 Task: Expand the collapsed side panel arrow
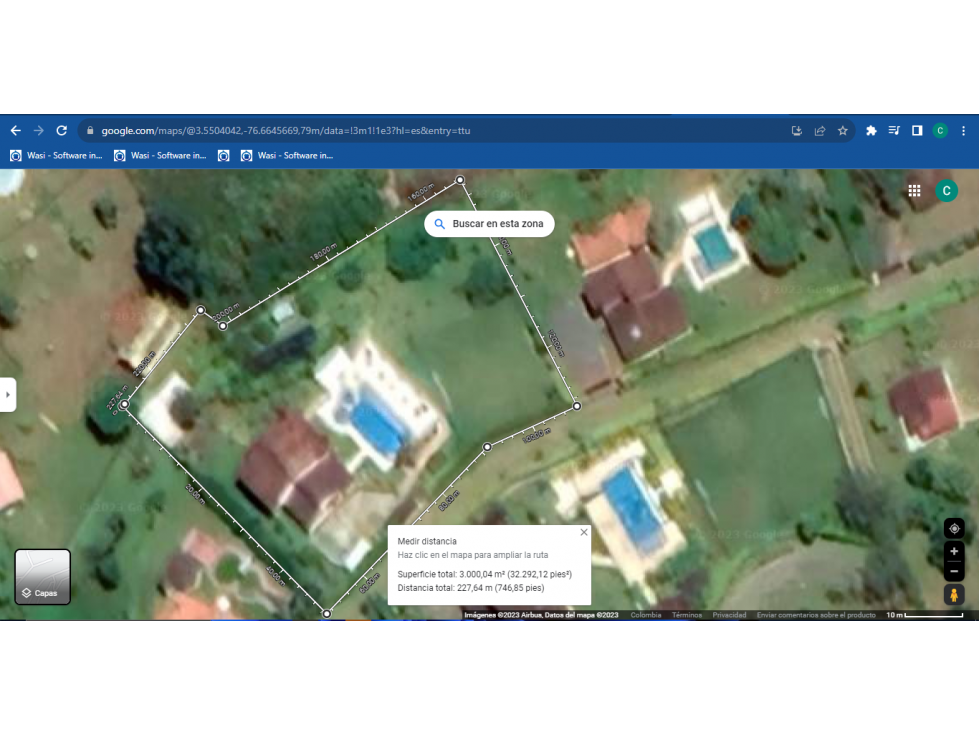(7, 394)
